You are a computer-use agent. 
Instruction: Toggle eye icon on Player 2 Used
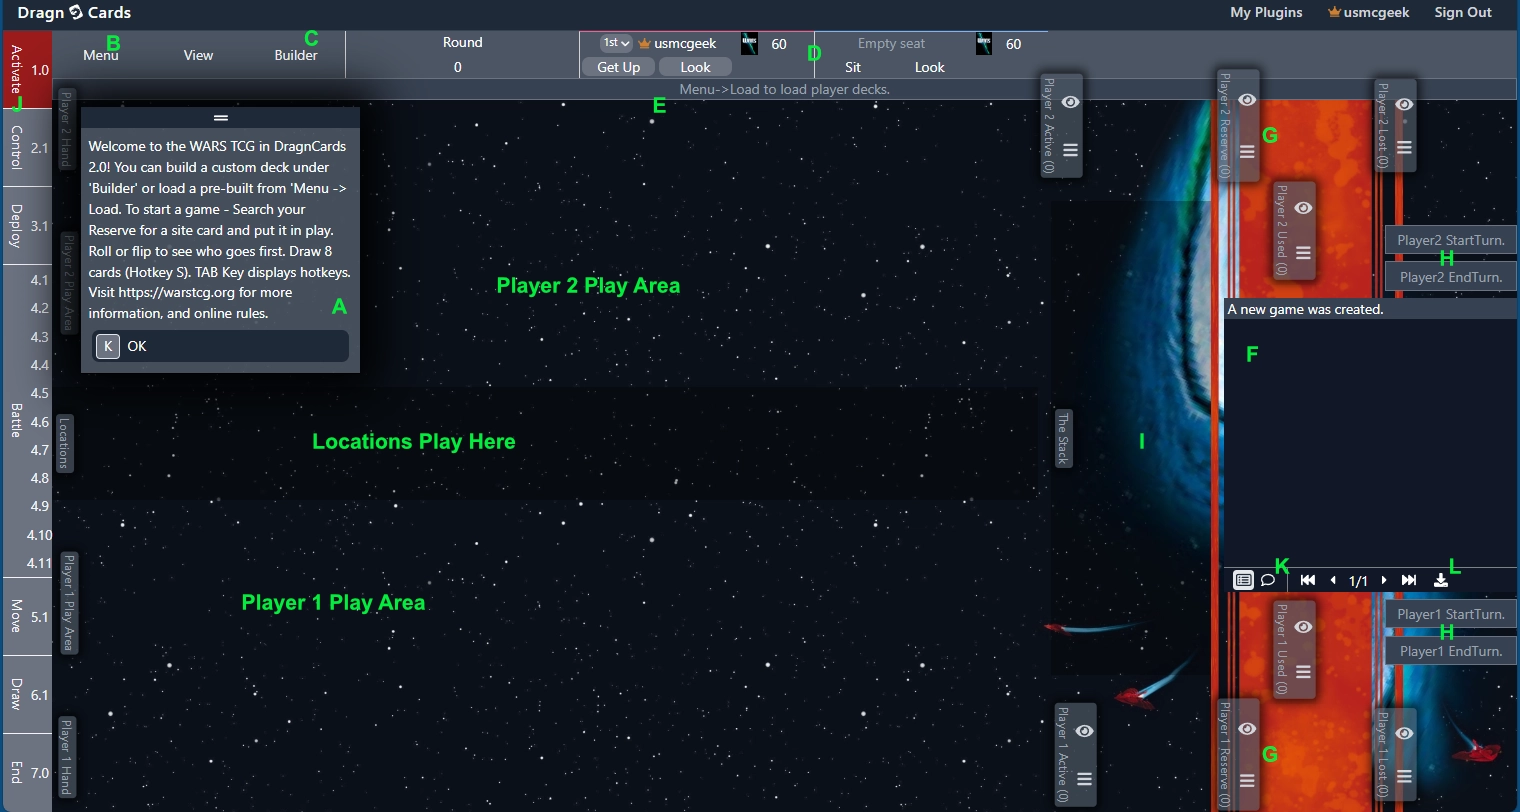(x=1303, y=208)
